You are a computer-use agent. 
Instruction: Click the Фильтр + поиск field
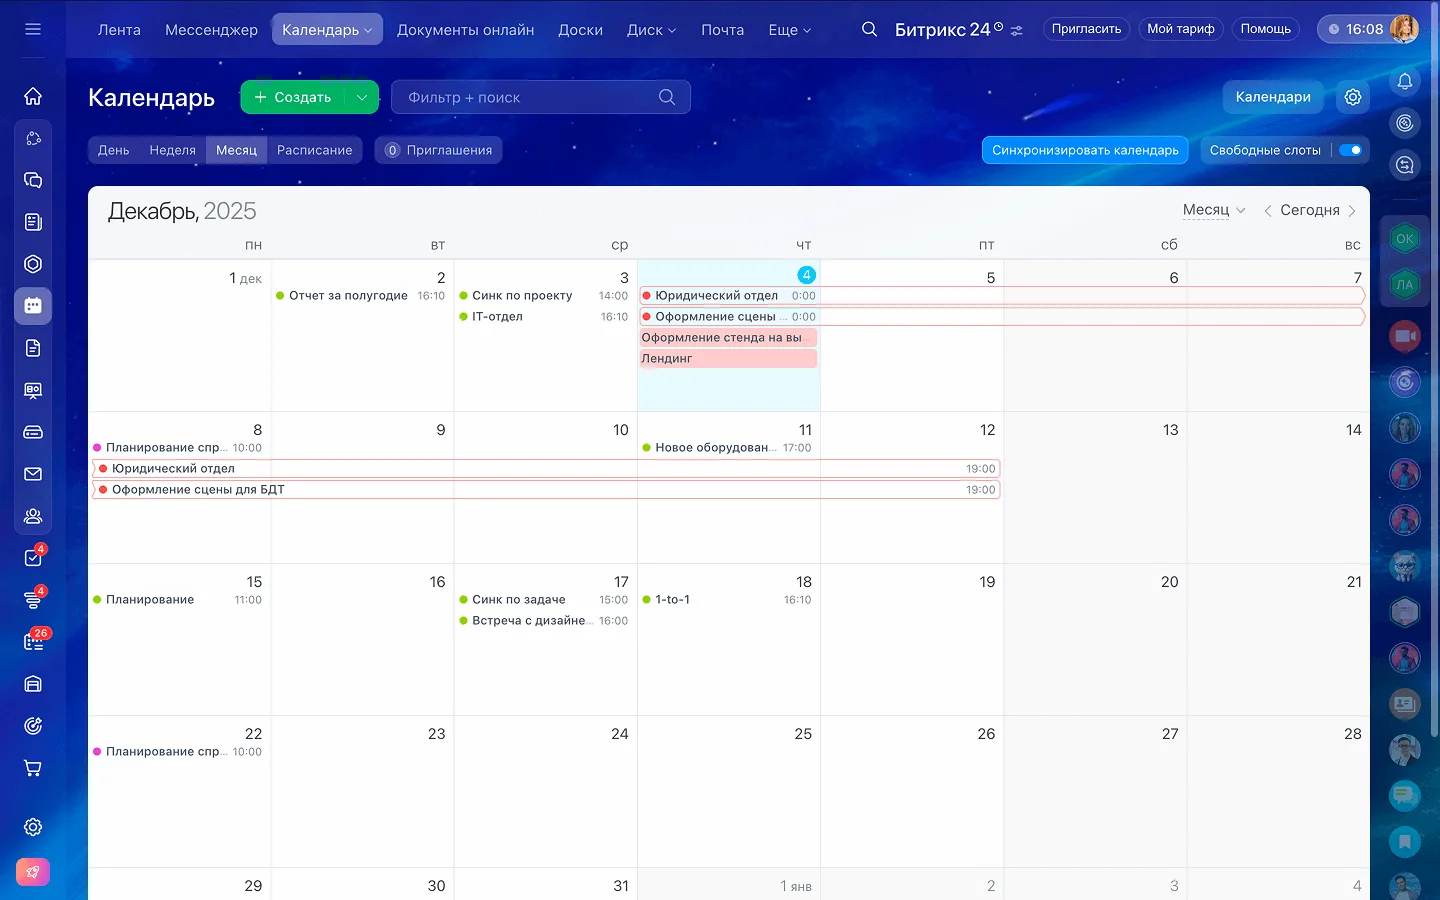click(x=540, y=97)
